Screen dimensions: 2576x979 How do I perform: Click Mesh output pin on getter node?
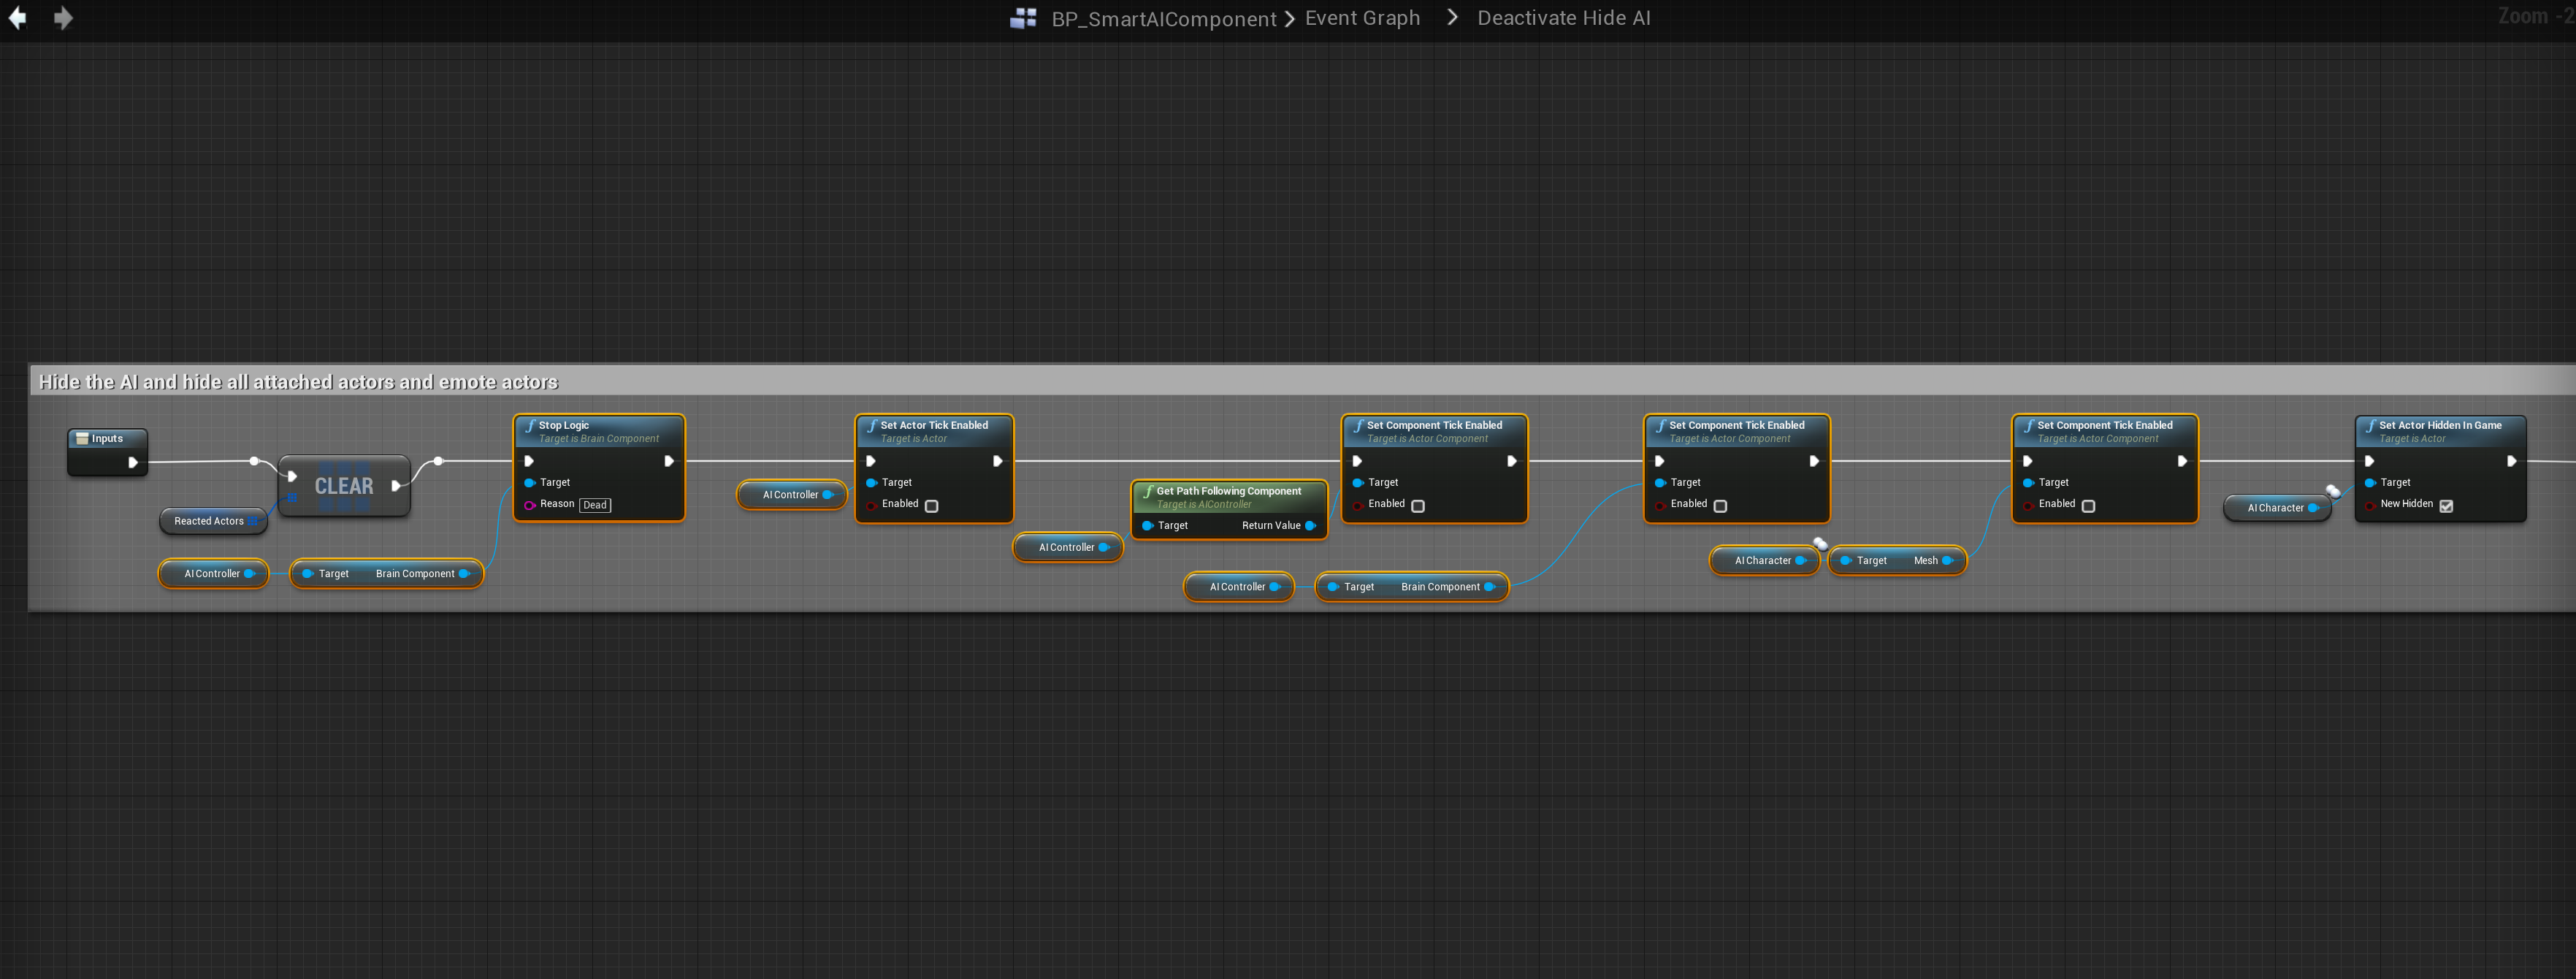point(1947,561)
